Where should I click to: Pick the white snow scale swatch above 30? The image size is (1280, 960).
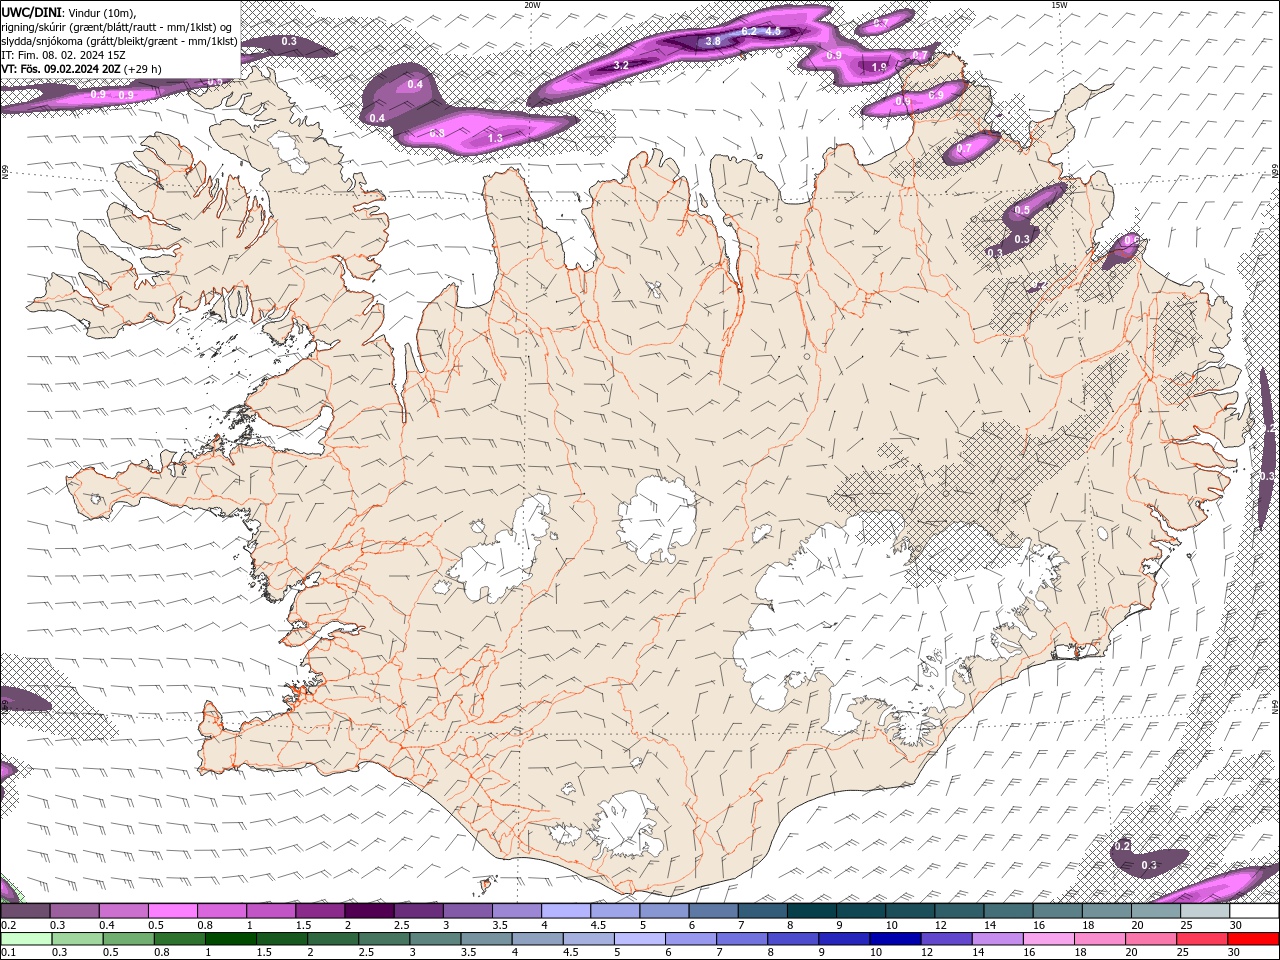(1255, 911)
